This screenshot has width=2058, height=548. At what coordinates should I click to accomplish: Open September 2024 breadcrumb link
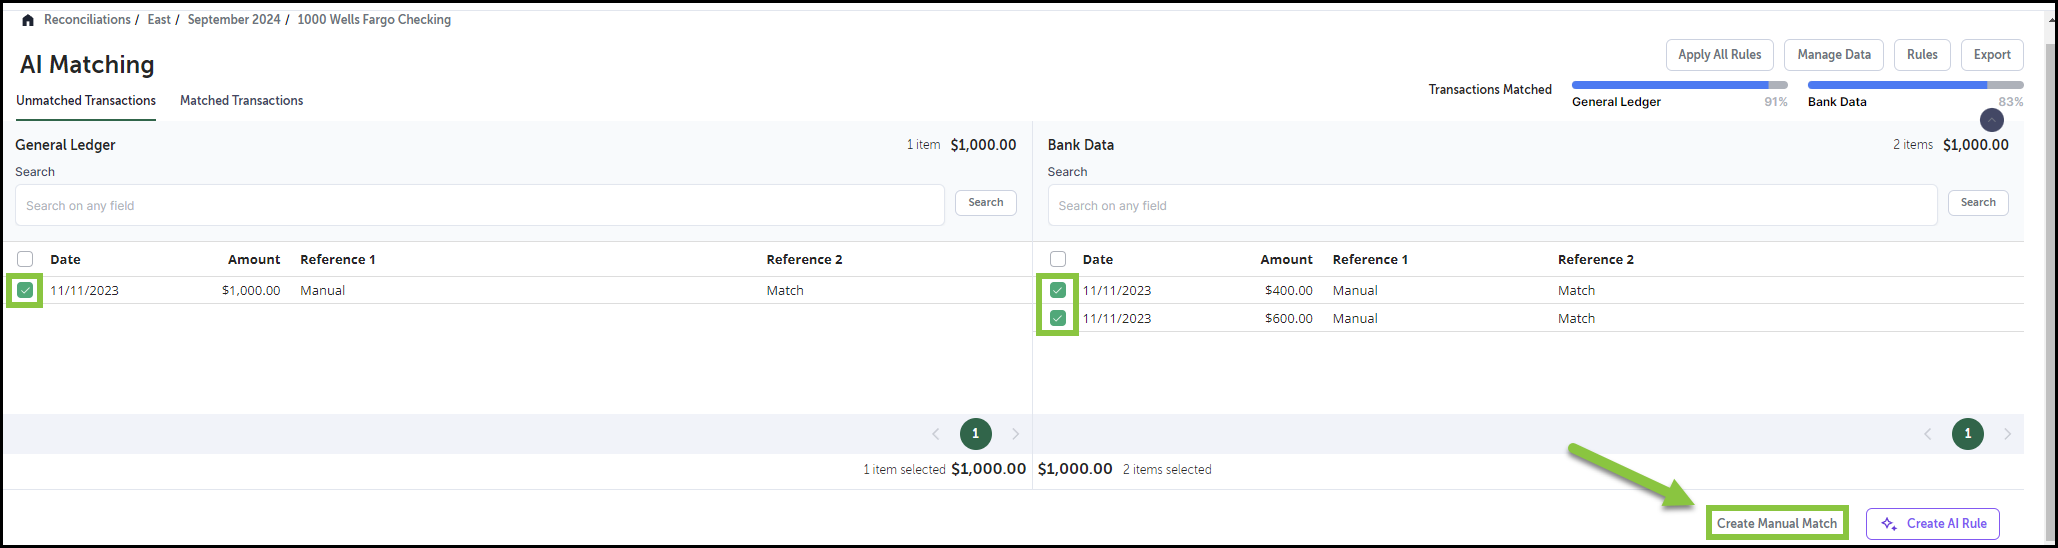234,20
